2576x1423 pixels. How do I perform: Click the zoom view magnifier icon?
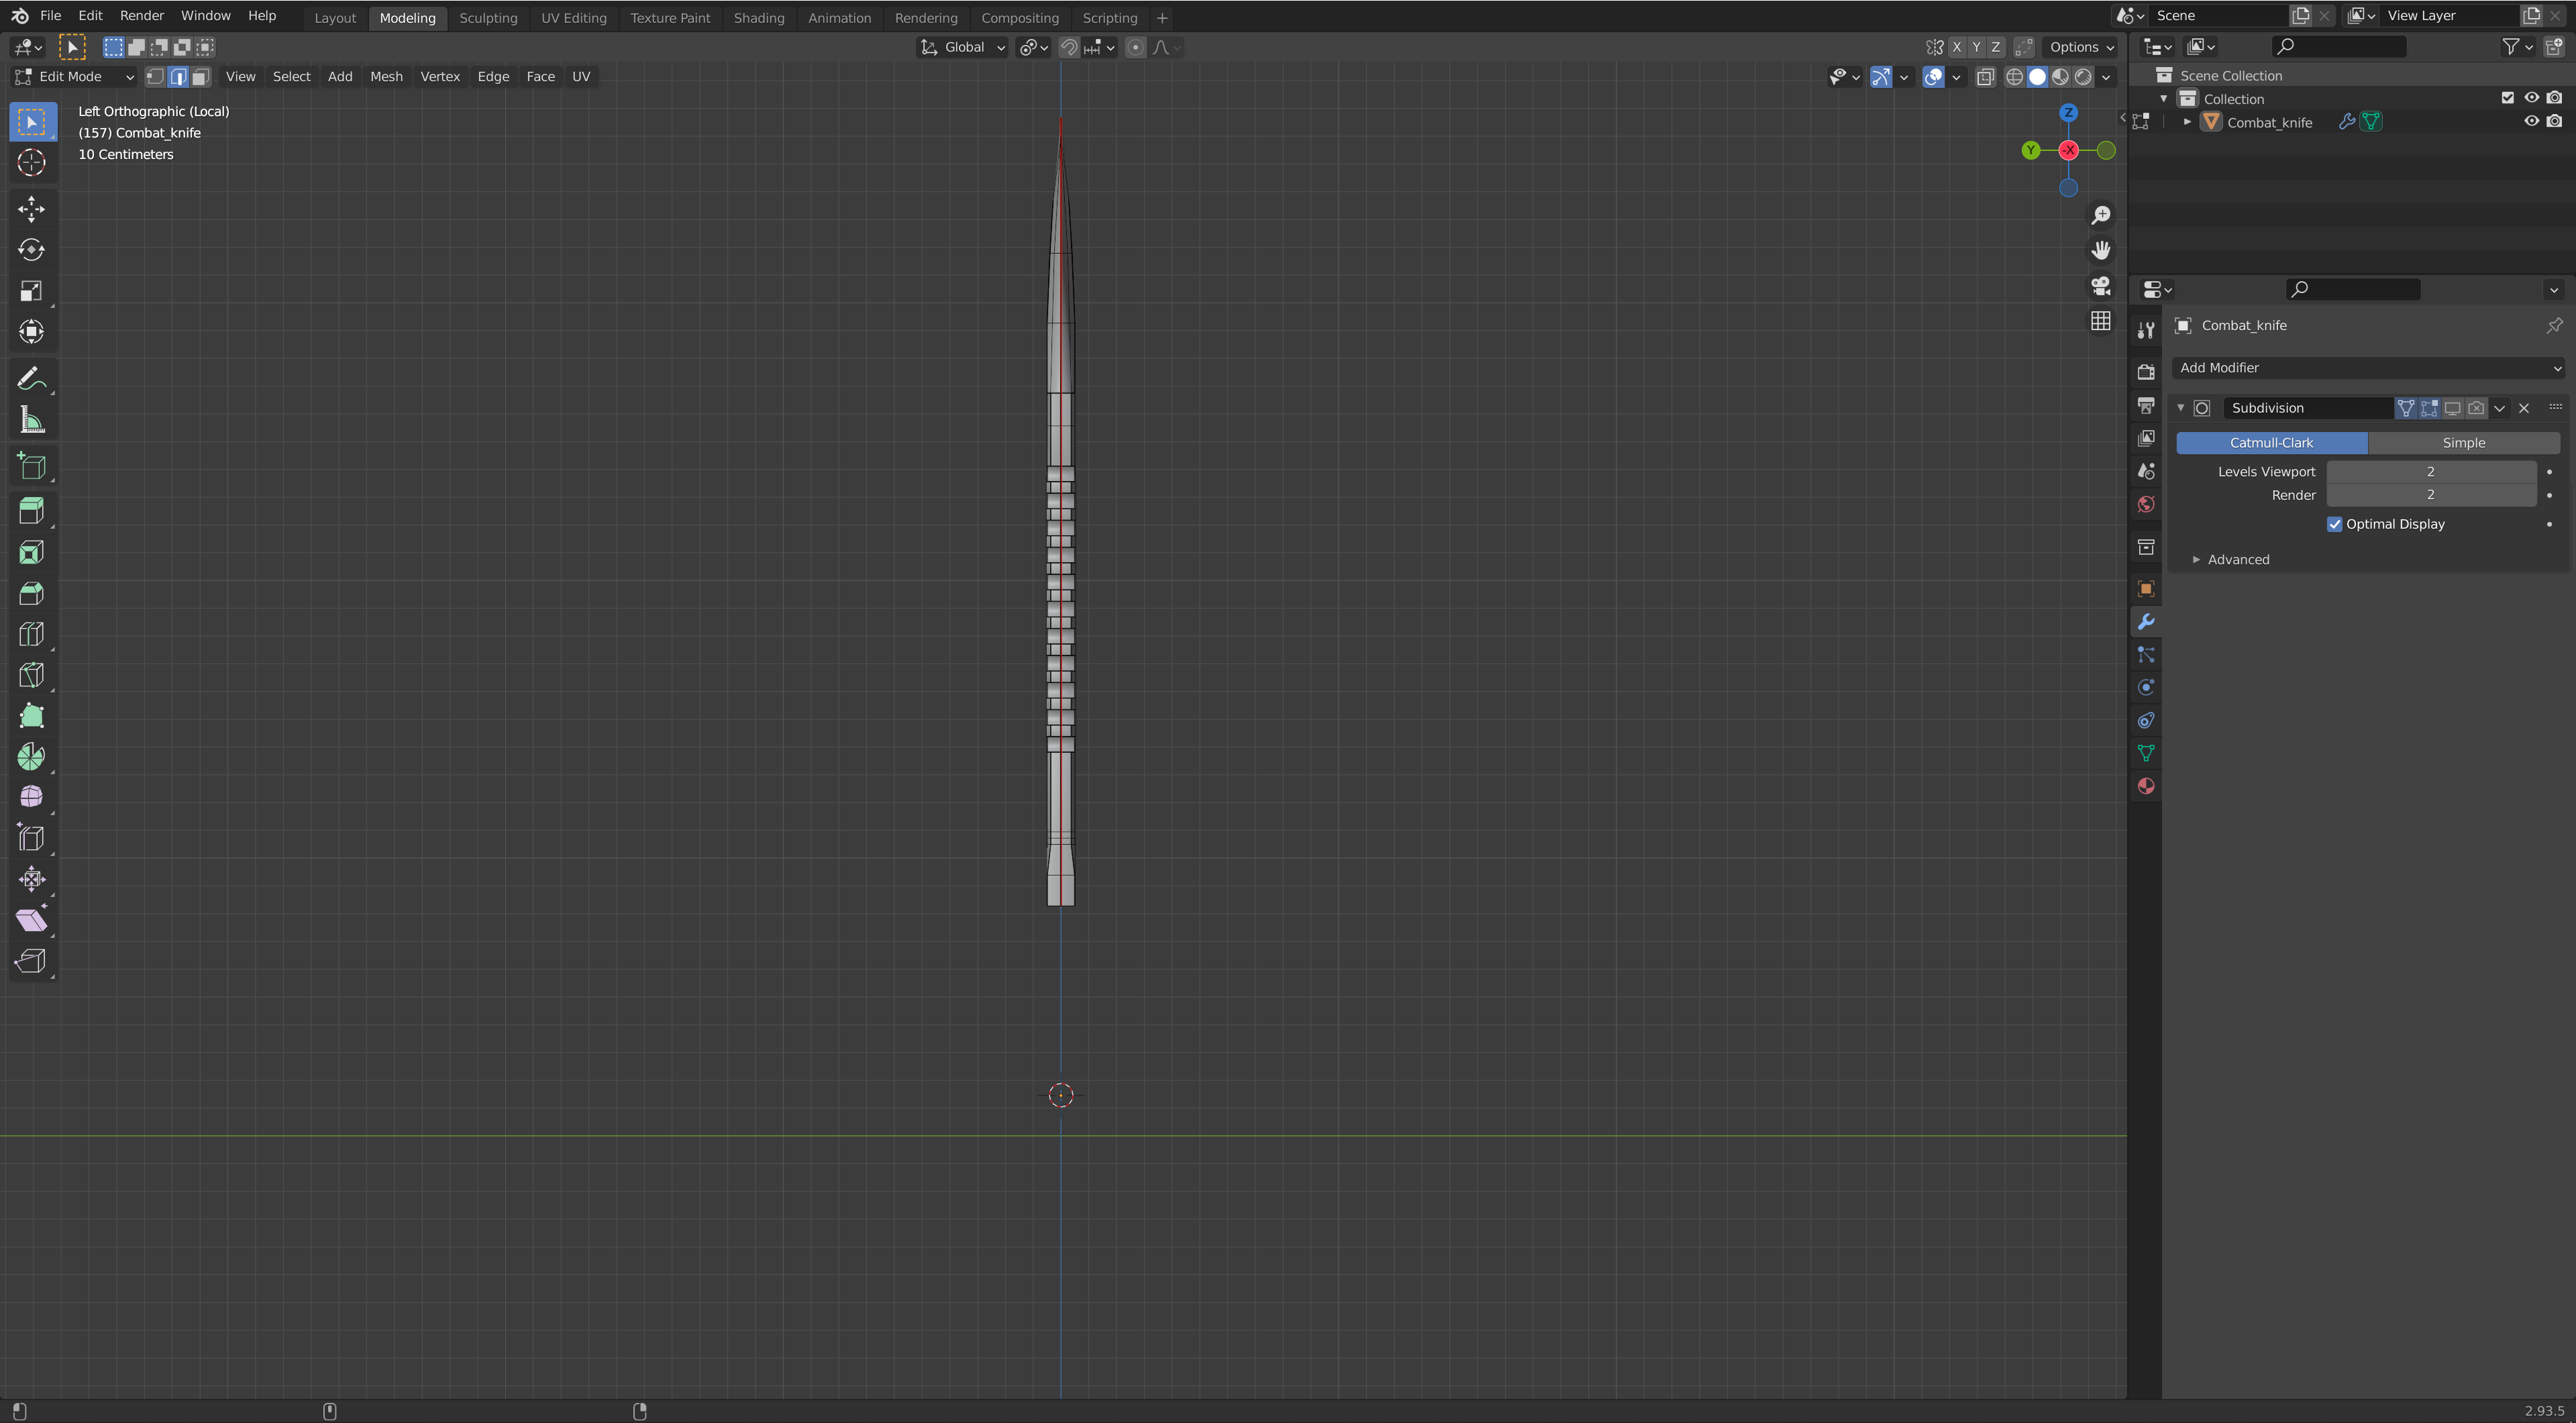tap(2101, 215)
